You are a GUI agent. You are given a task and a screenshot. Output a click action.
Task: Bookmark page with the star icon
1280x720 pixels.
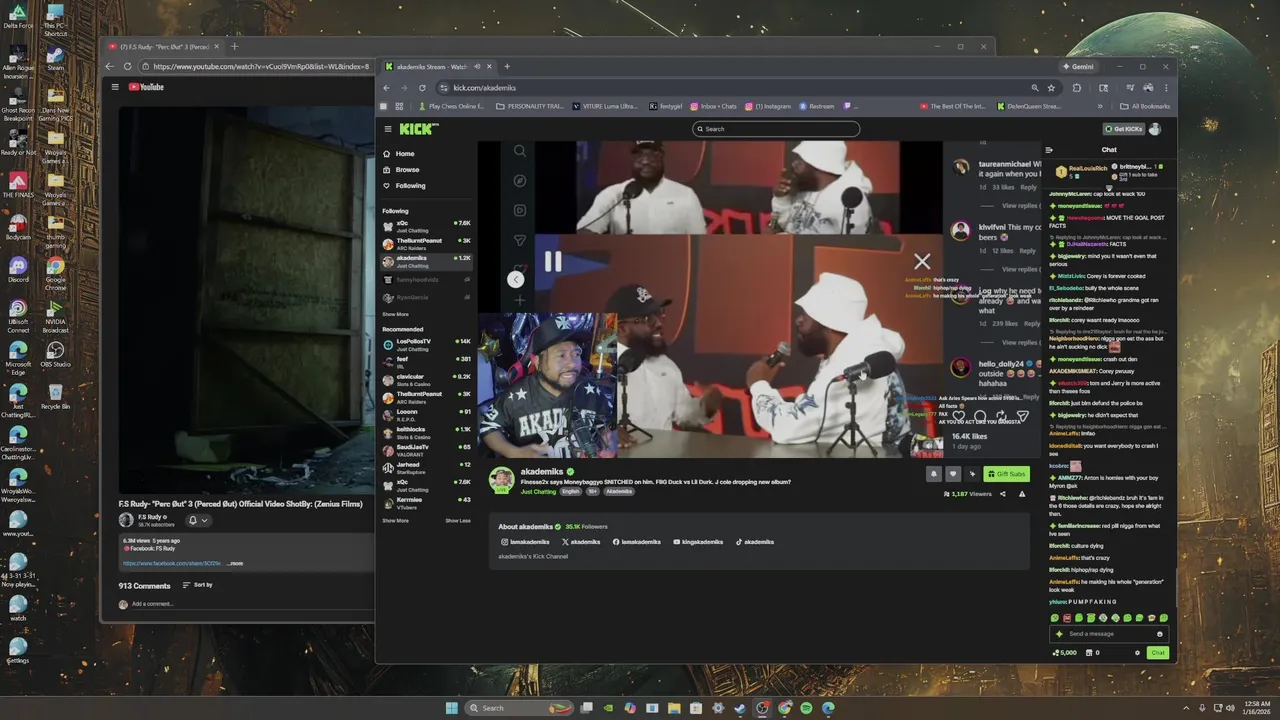pyautogui.click(x=1052, y=88)
